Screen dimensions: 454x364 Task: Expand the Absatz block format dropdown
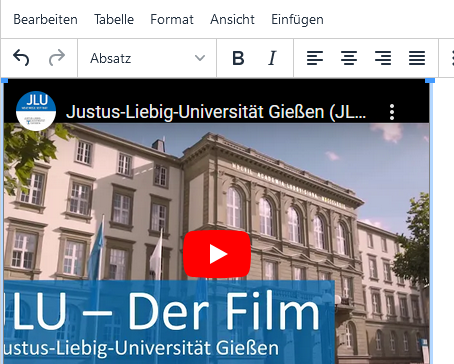tap(147, 58)
